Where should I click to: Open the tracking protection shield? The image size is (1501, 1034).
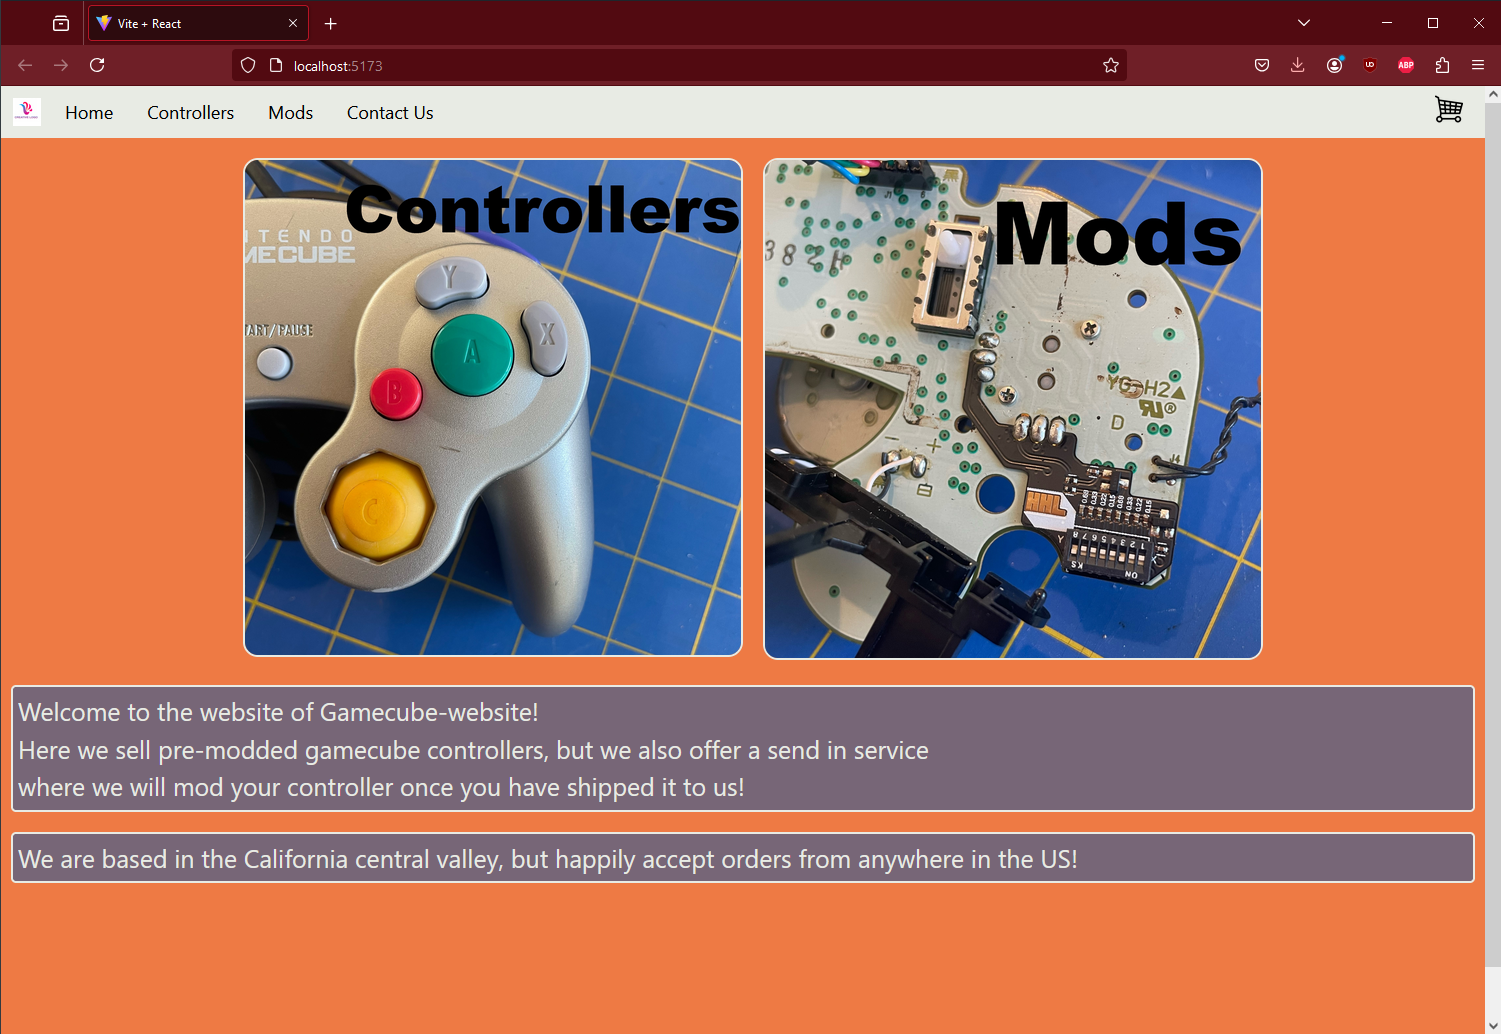coord(247,65)
